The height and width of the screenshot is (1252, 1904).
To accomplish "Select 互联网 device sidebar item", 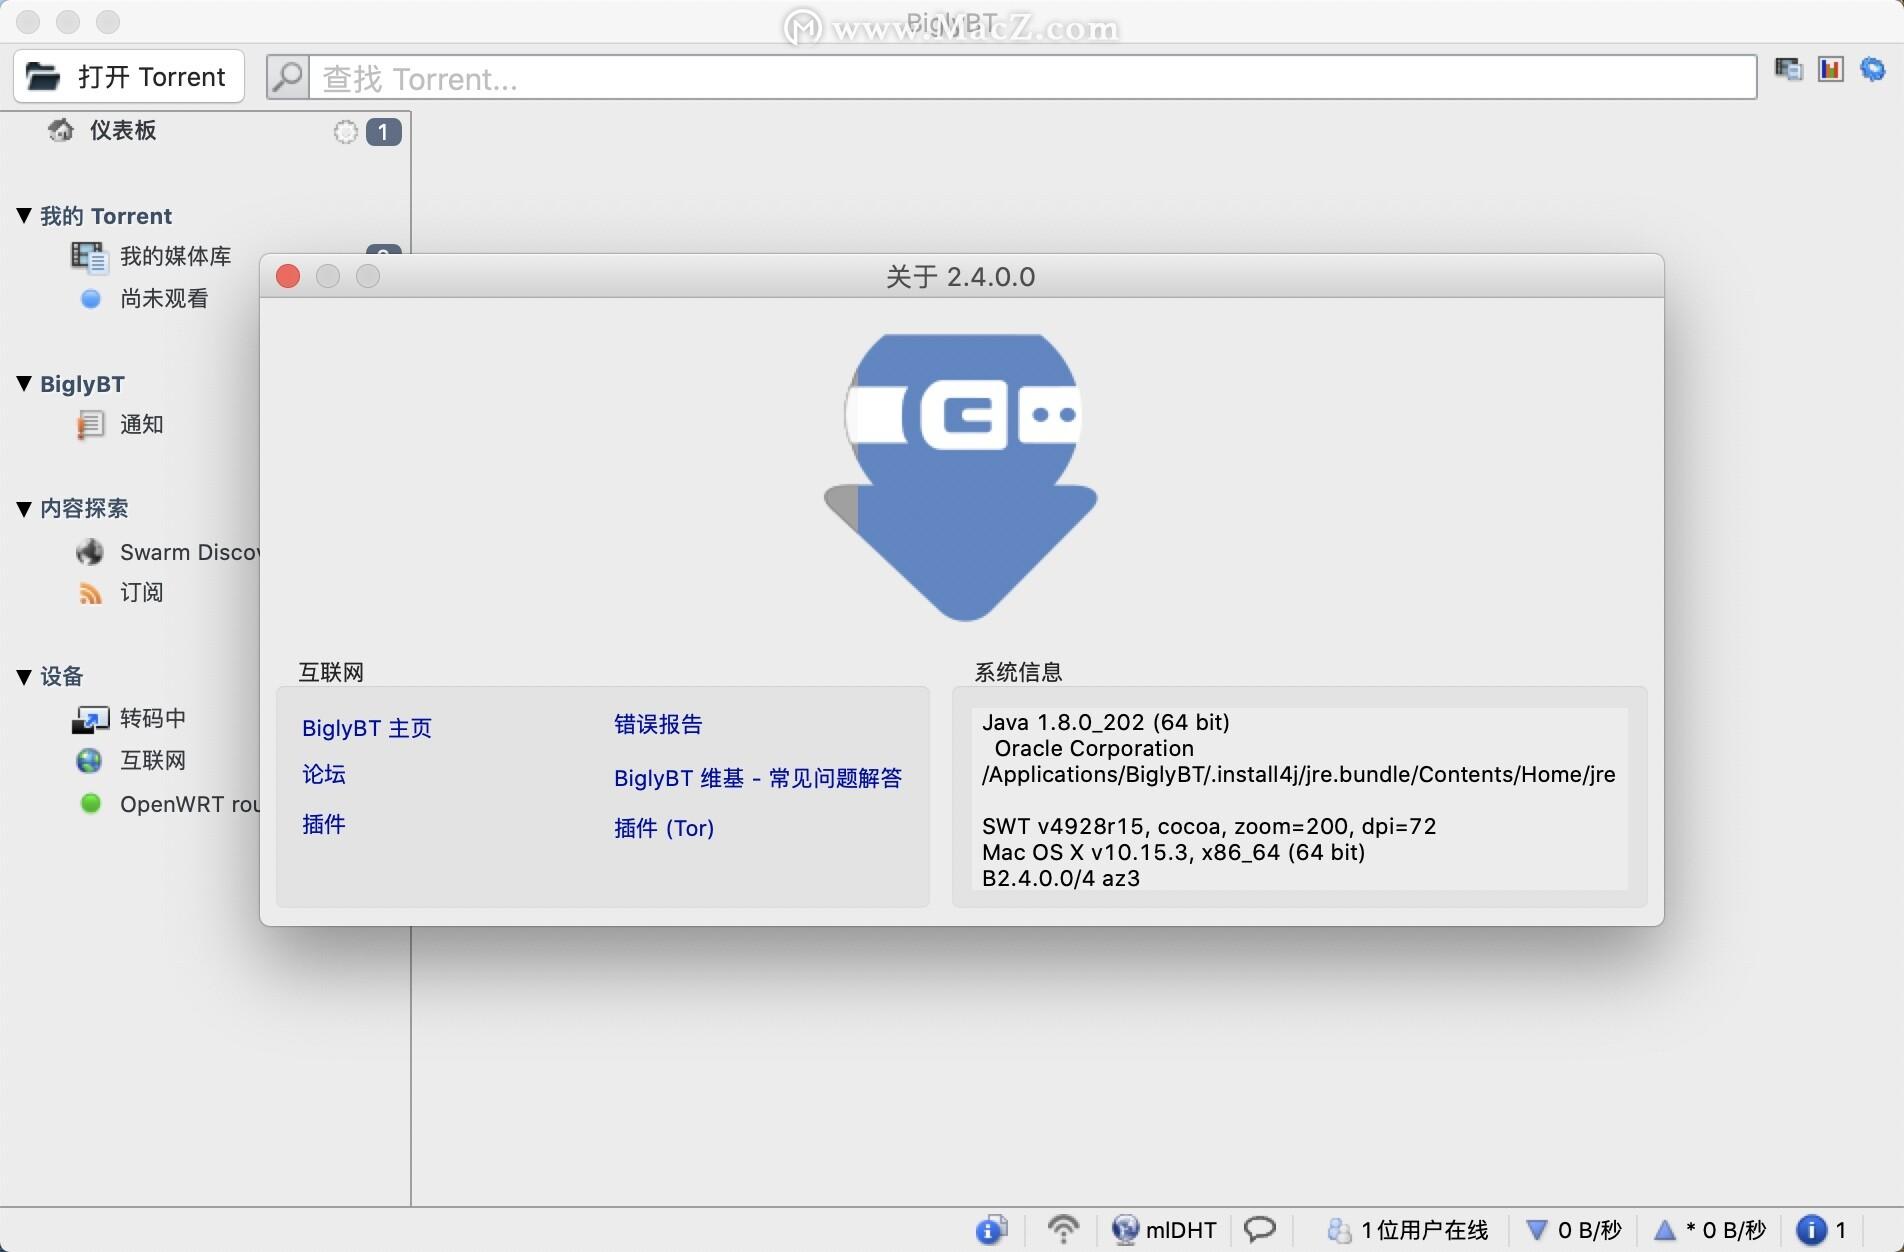I will pyautogui.click(x=152, y=760).
